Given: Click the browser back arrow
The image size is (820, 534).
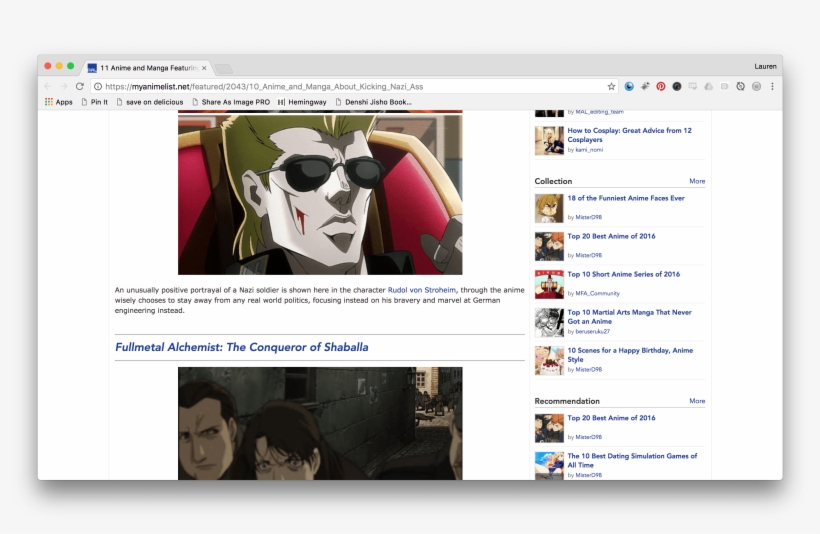Looking at the screenshot, I should [x=48, y=86].
